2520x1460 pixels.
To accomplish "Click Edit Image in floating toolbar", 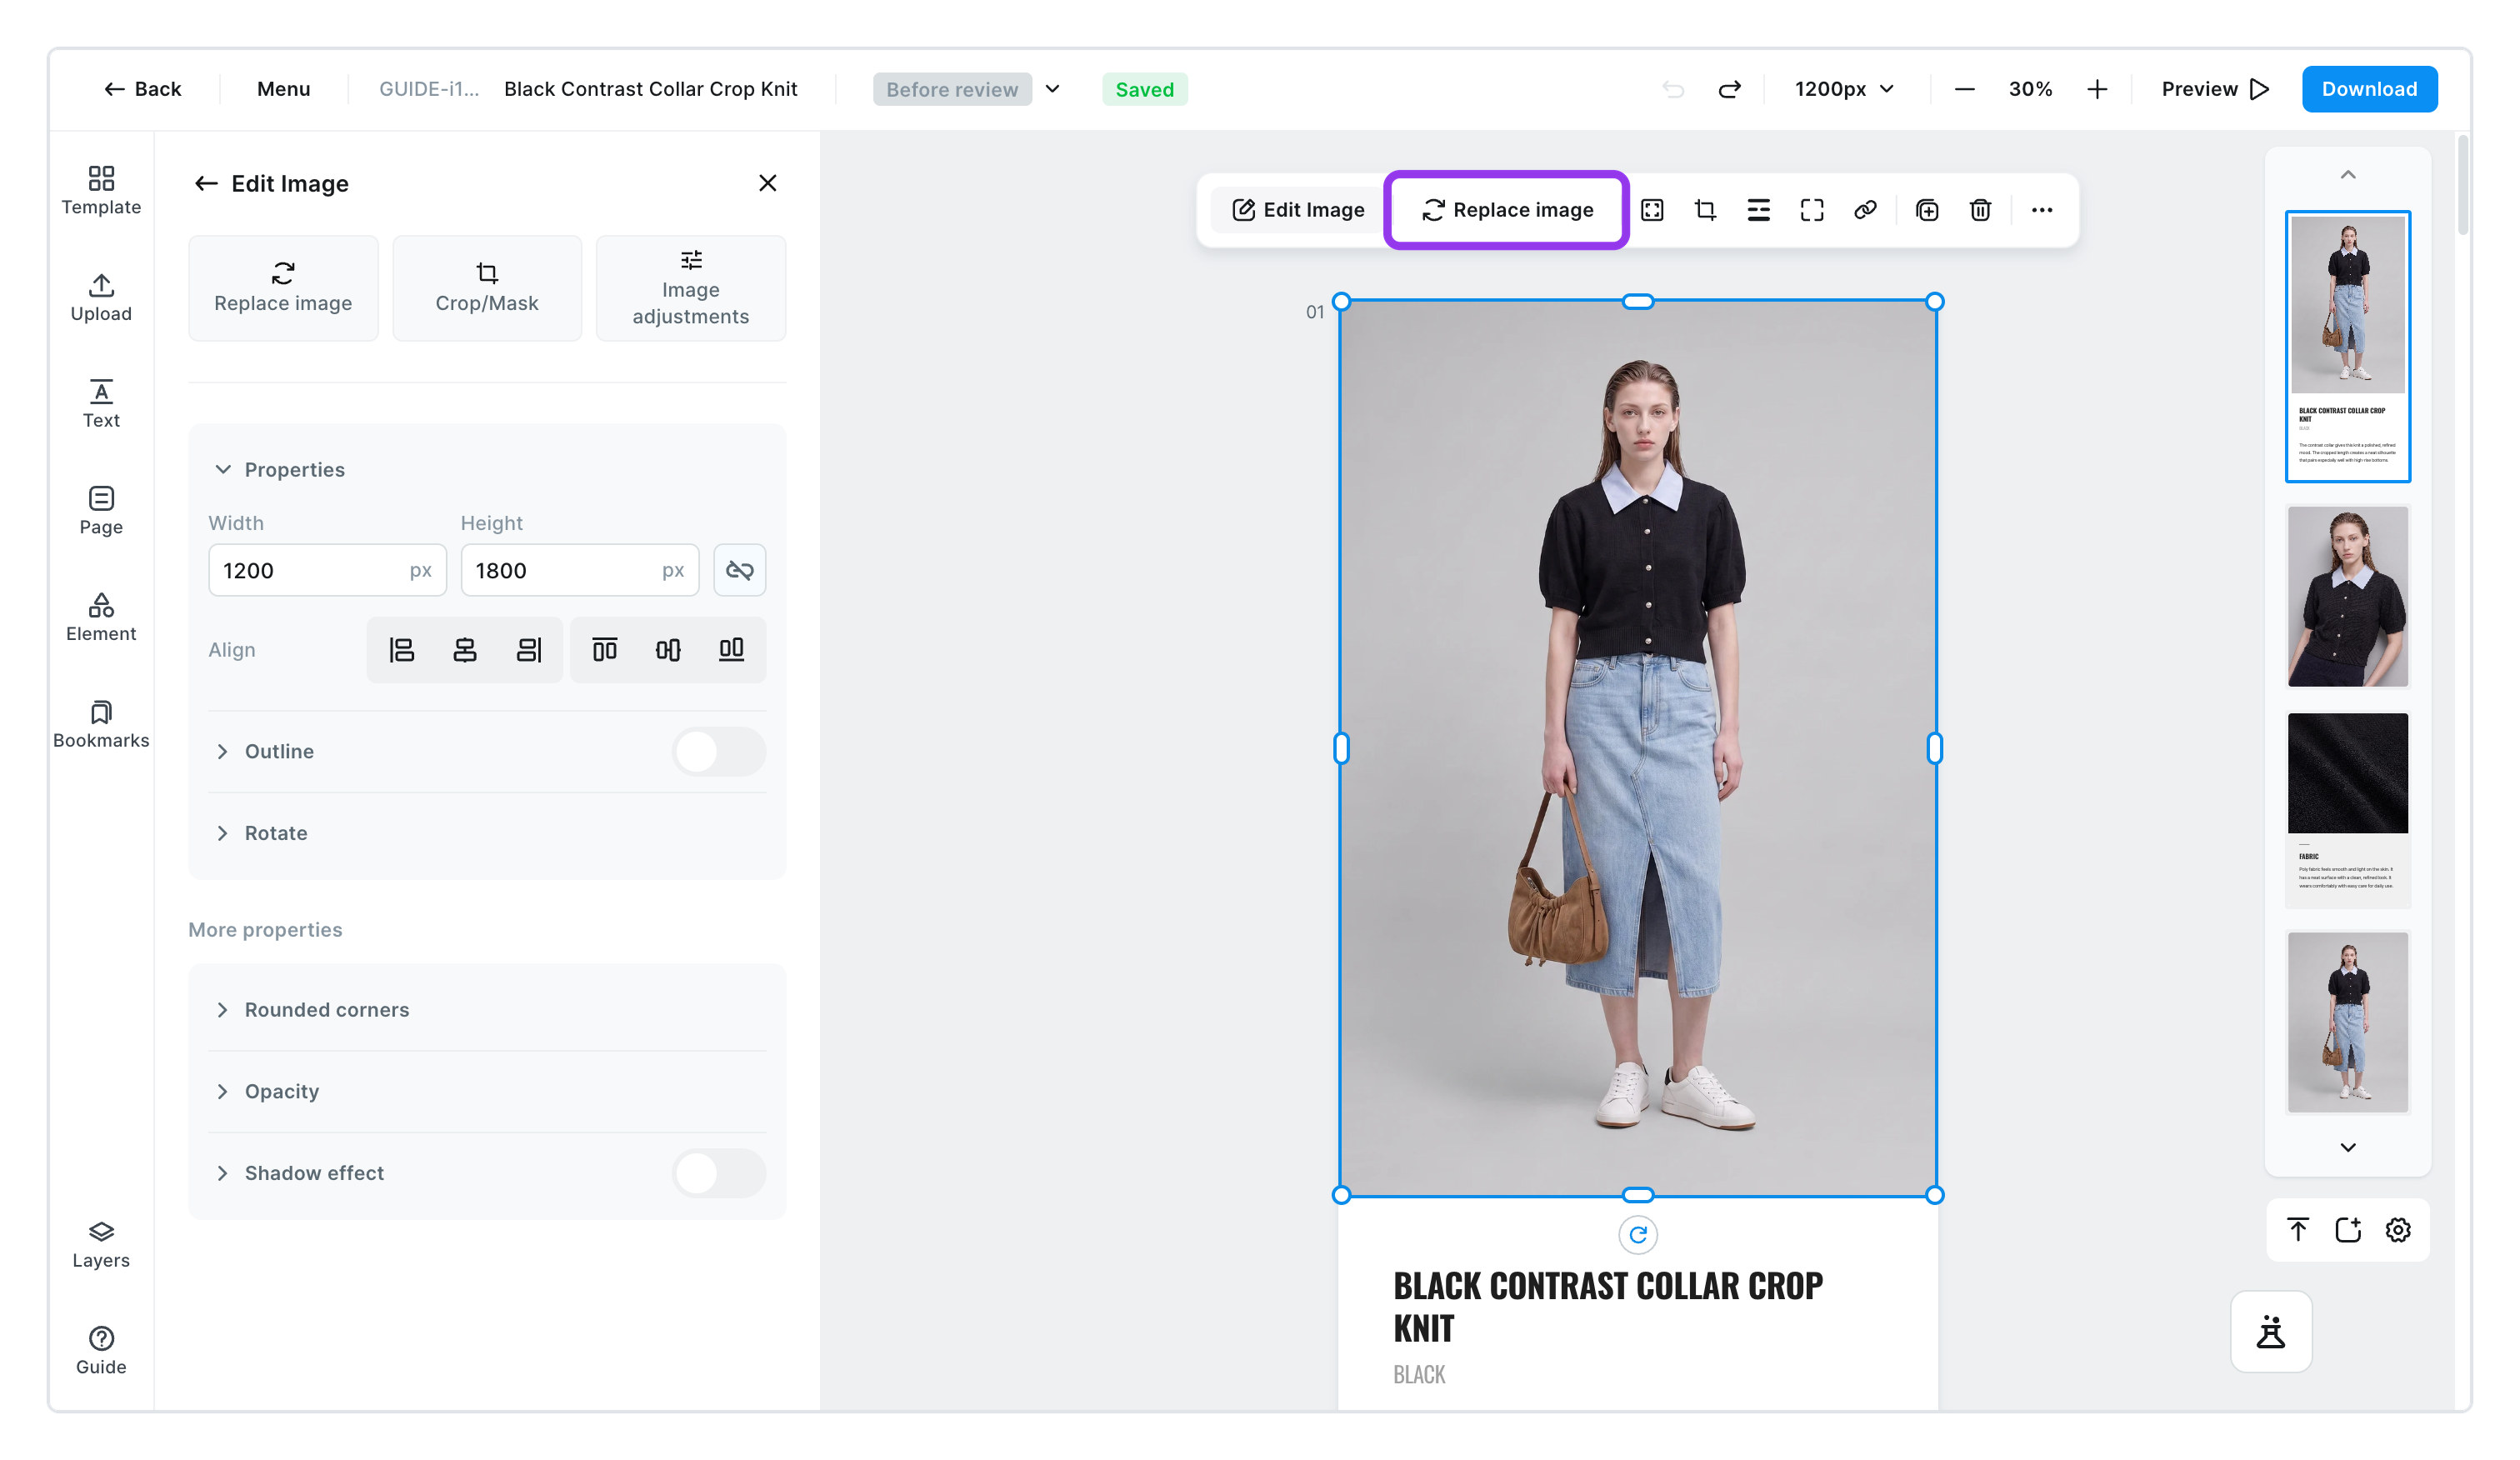I will click(x=1298, y=210).
